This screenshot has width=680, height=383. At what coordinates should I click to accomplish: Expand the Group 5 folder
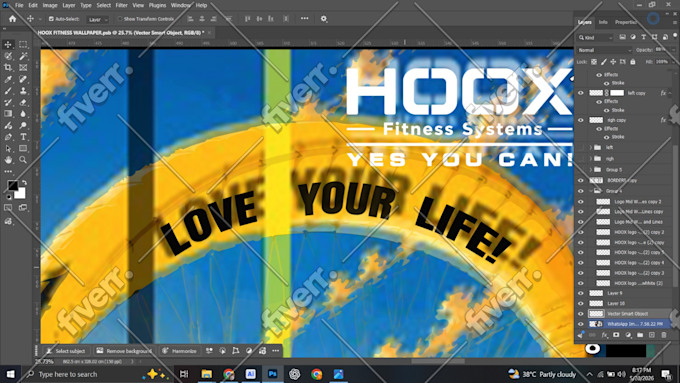coord(591,170)
